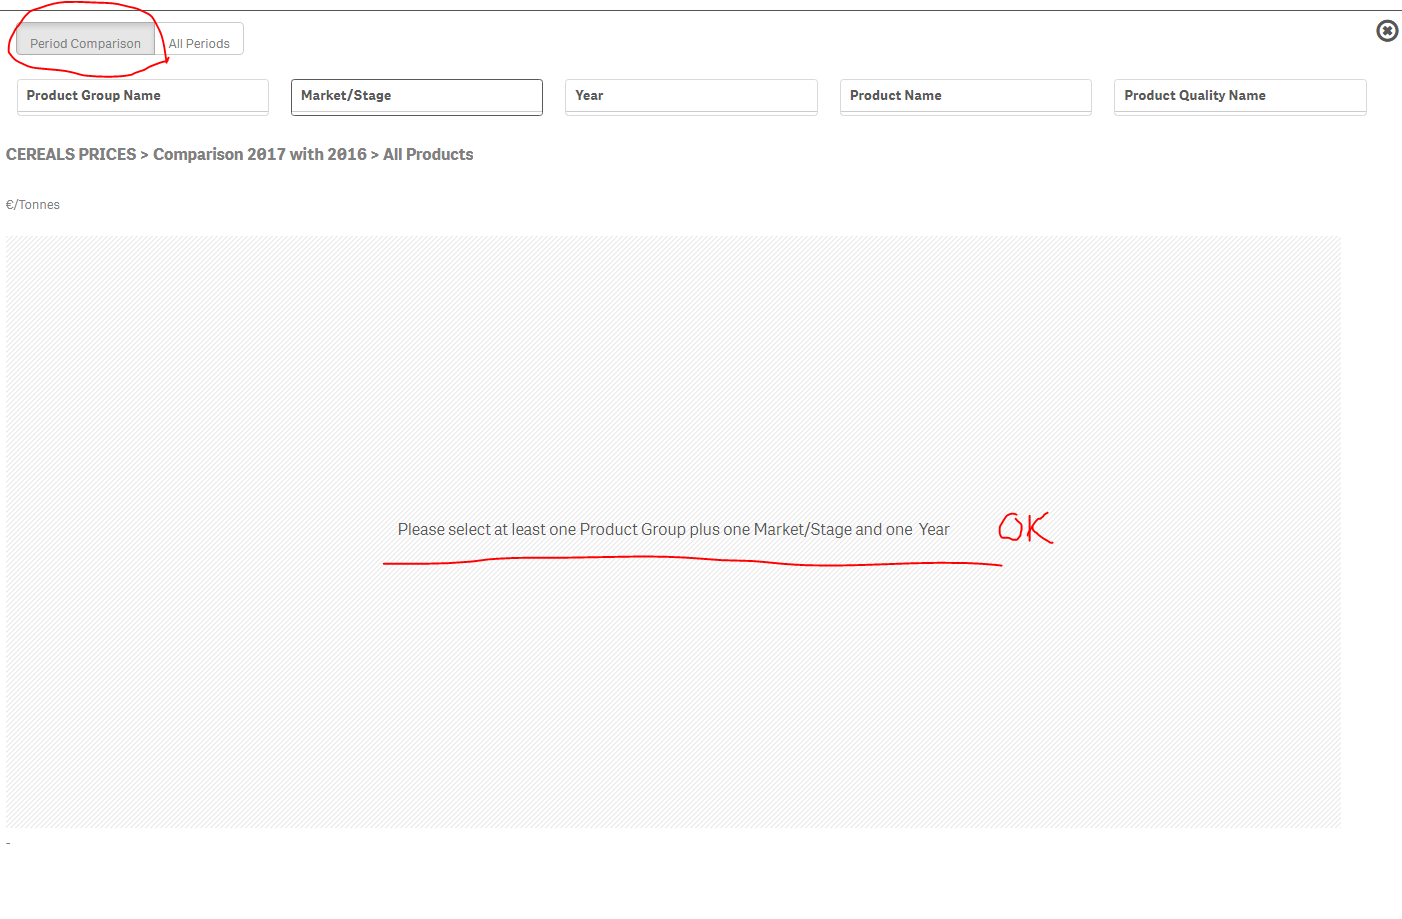Click the circled X clear-selections icon
1402x919 pixels.
pos(1387,30)
